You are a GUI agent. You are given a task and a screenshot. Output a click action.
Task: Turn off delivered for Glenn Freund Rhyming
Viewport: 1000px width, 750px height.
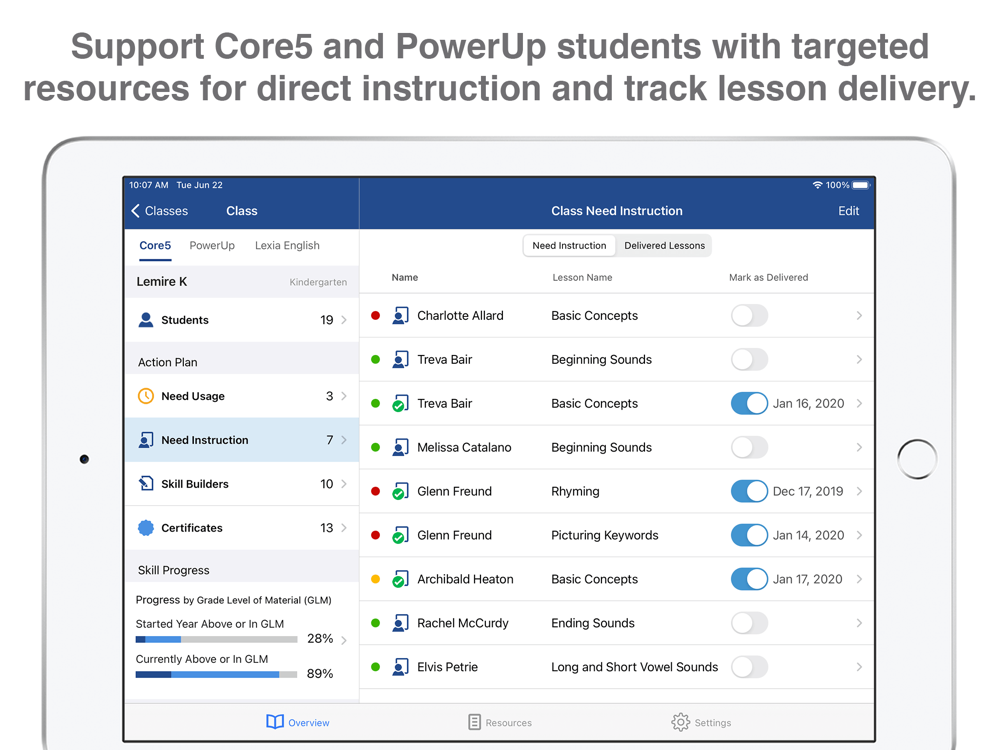pyautogui.click(x=749, y=491)
